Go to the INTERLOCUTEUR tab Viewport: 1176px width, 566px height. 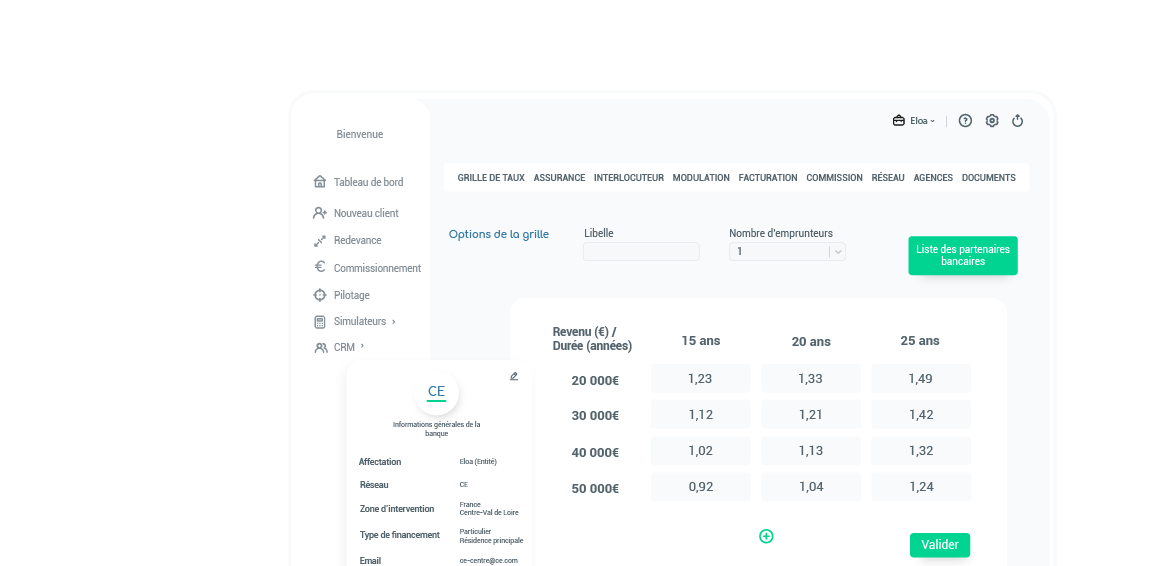point(628,178)
